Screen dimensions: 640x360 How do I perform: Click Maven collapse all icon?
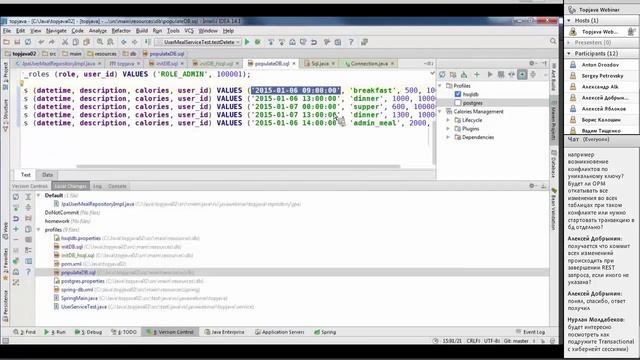pyautogui.click(x=533, y=74)
